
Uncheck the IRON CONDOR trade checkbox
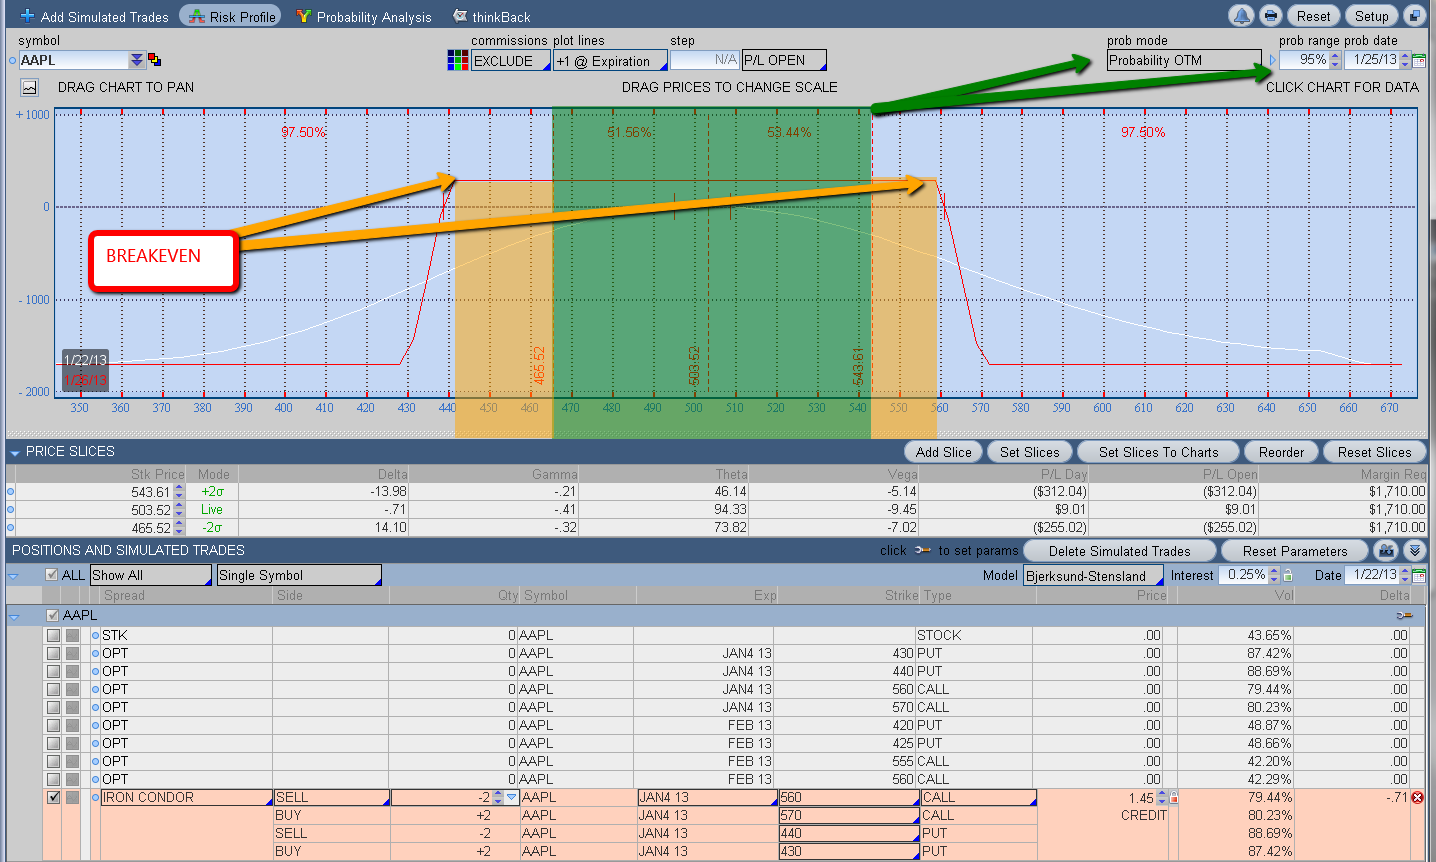(x=54, y=798)
